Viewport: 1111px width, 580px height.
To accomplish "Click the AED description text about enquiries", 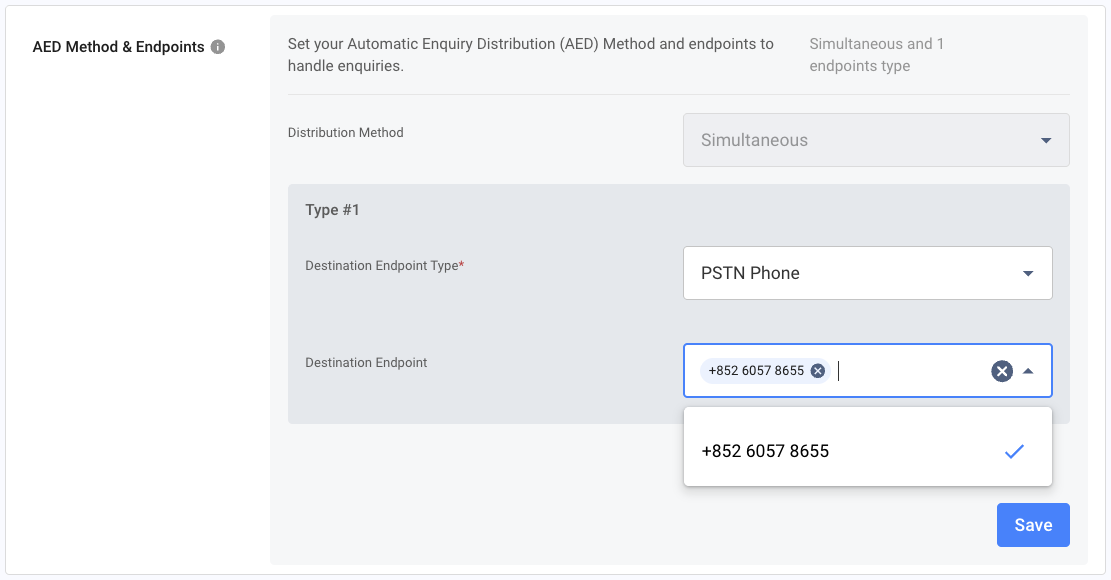I will coord(531,55).
